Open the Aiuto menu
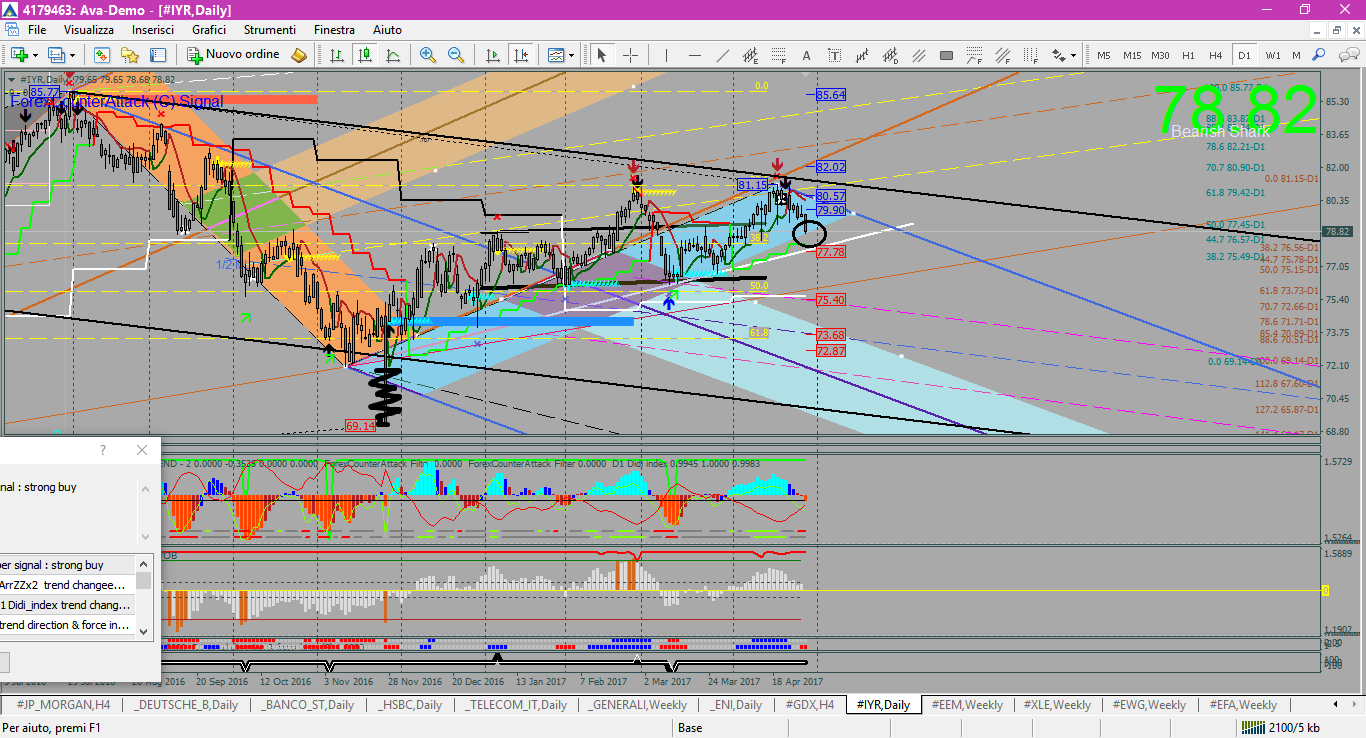The width and height of the screenshot is (1366, 738). pos(387,30)
